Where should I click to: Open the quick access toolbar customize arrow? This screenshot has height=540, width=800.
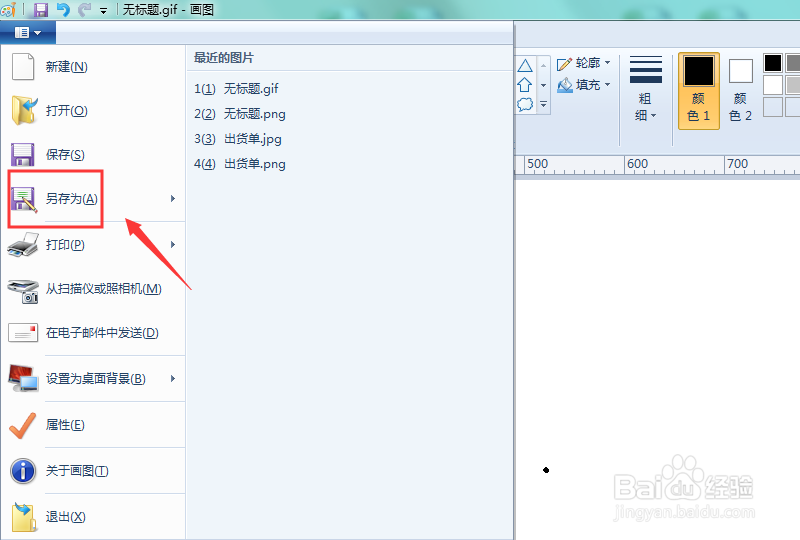(x=104, y=10)
